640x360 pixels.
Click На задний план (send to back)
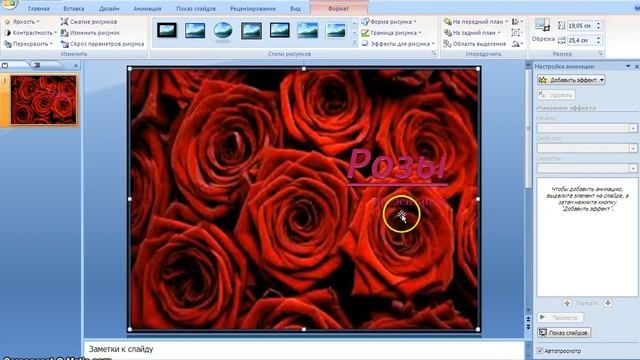(x=472, y=33)
